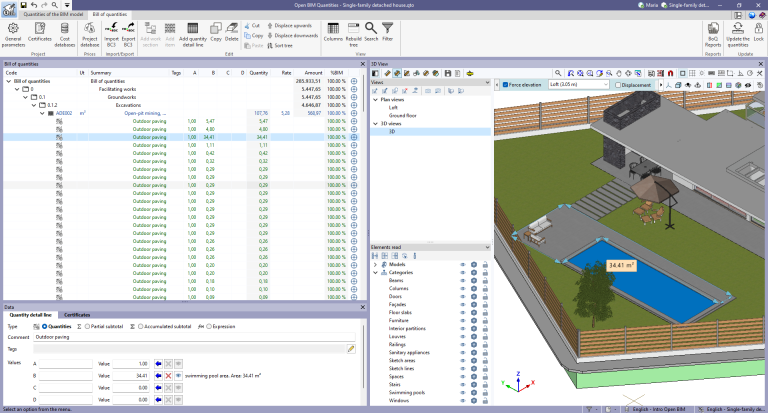The height and width of the screenshot is (413, 768).
Task: Click save icon in title bar
Action: coord(23,5)
